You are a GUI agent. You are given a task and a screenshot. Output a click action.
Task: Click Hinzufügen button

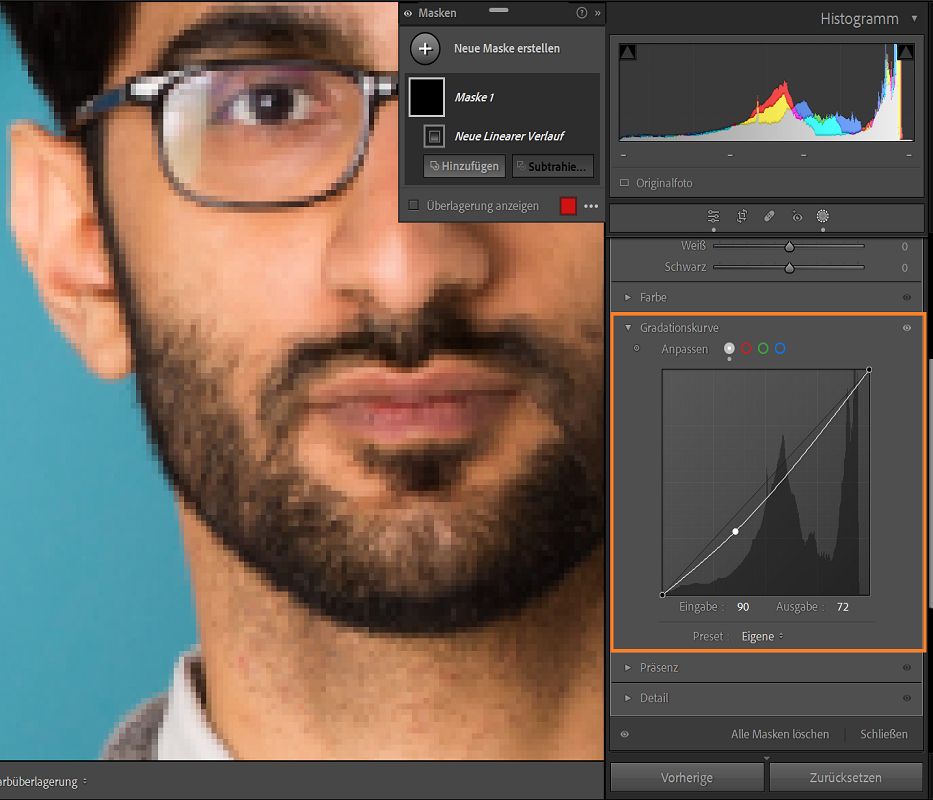click(x=464, y=166)
